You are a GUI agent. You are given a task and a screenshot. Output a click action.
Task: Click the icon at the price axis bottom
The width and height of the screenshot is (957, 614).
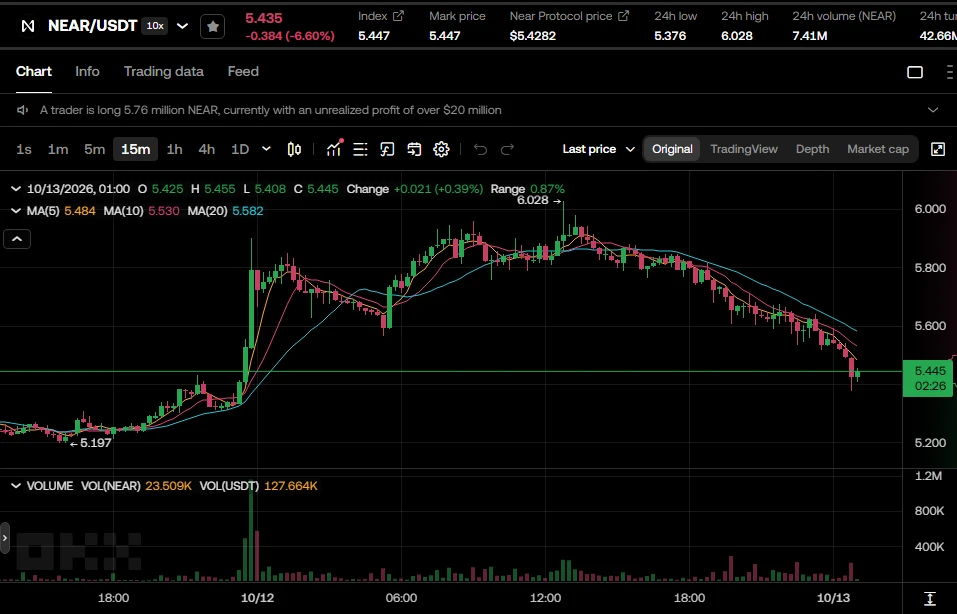click(930, 598)
